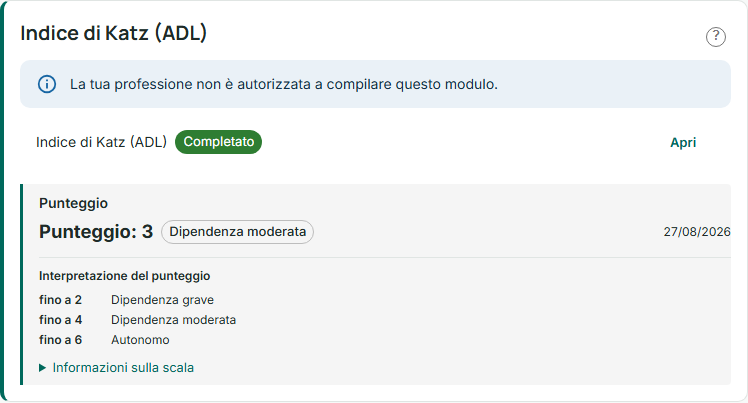This screenshot has width=748, height=403.
Task: Select the Punteggio: 3 score text
Action: point(96,231)
